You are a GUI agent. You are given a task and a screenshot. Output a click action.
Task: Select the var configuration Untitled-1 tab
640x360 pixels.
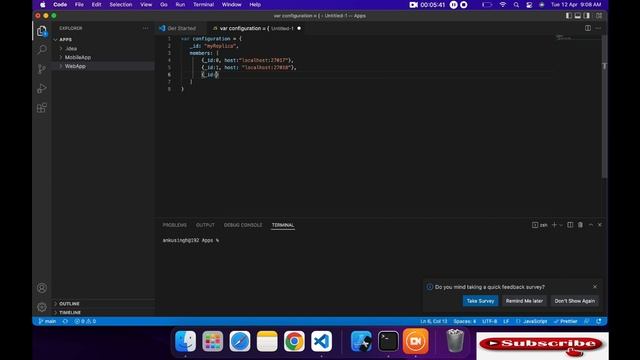click(x=257, y=28)
